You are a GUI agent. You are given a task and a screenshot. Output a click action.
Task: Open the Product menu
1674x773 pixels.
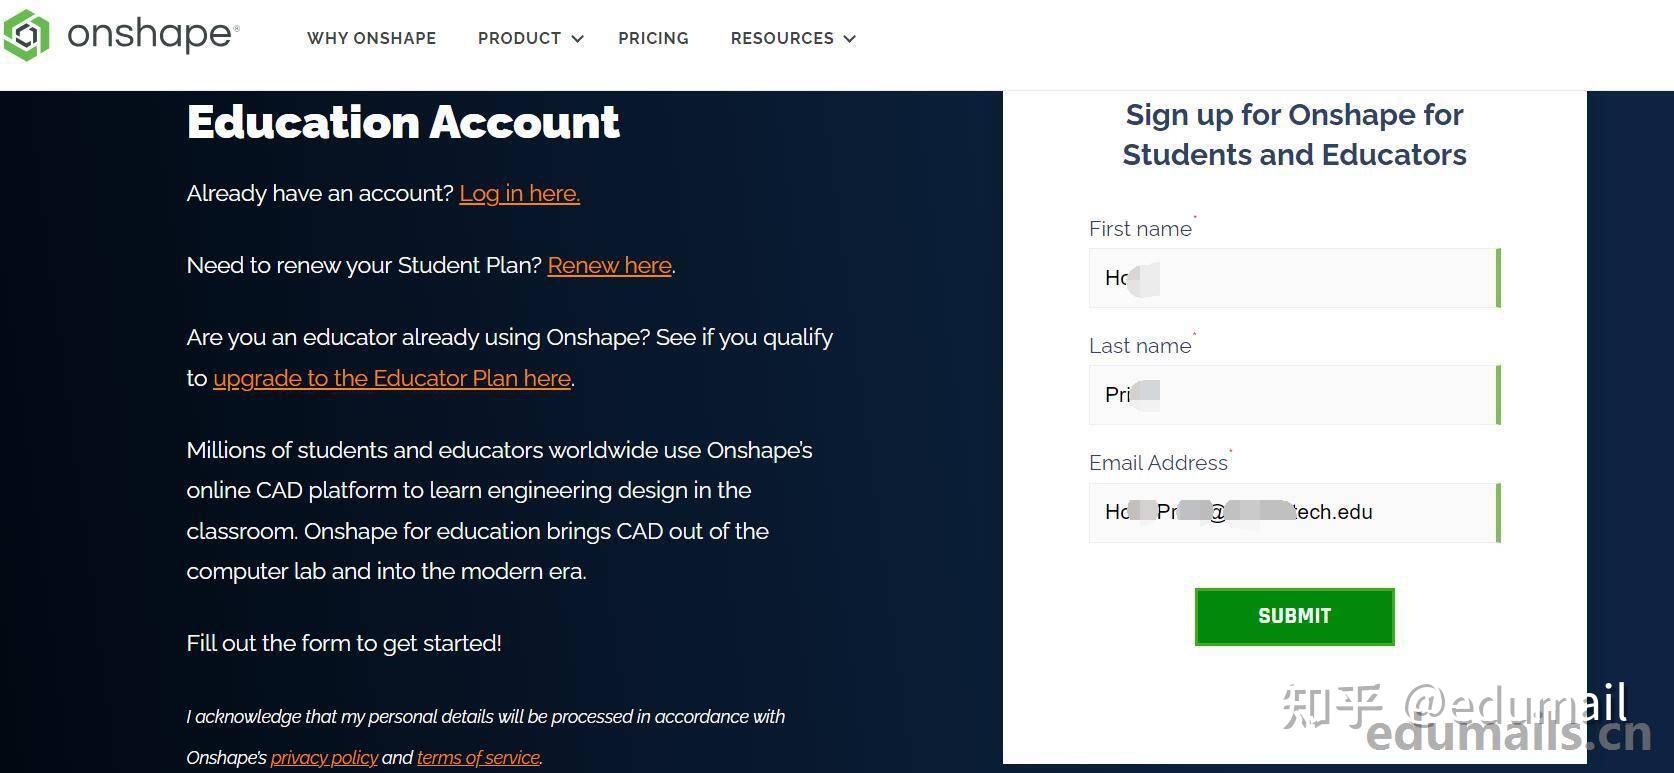[x=519, y=38]
